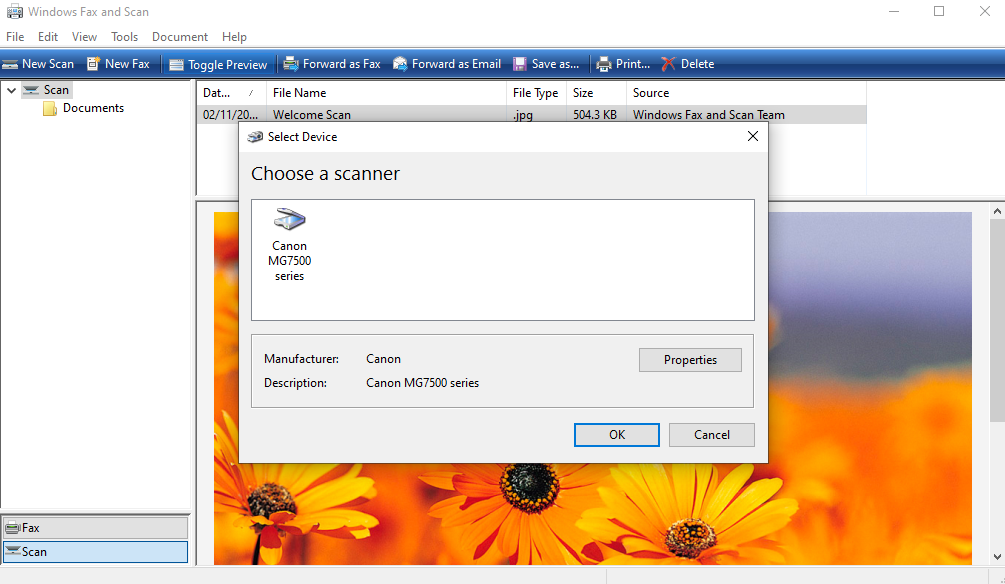Close the Select Device dialog

753,136
